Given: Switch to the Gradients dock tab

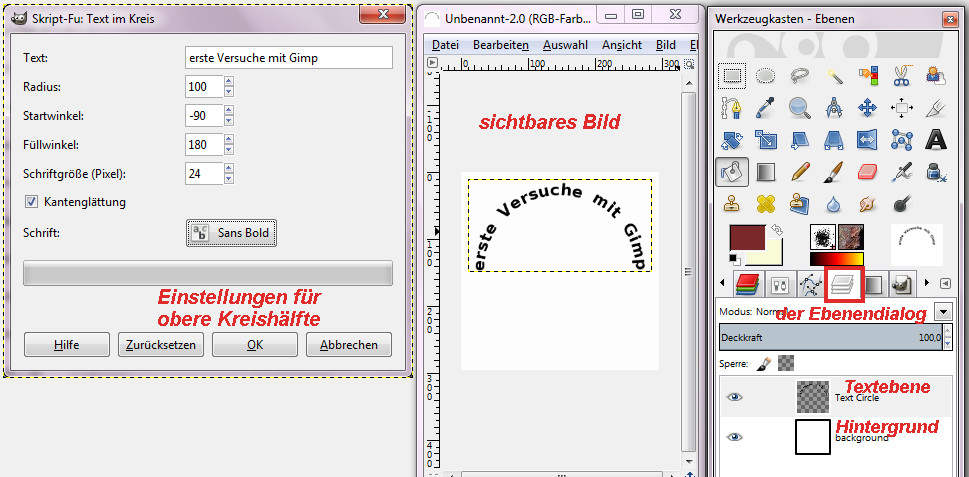Looking at the screenshot, I should point(874,284).
